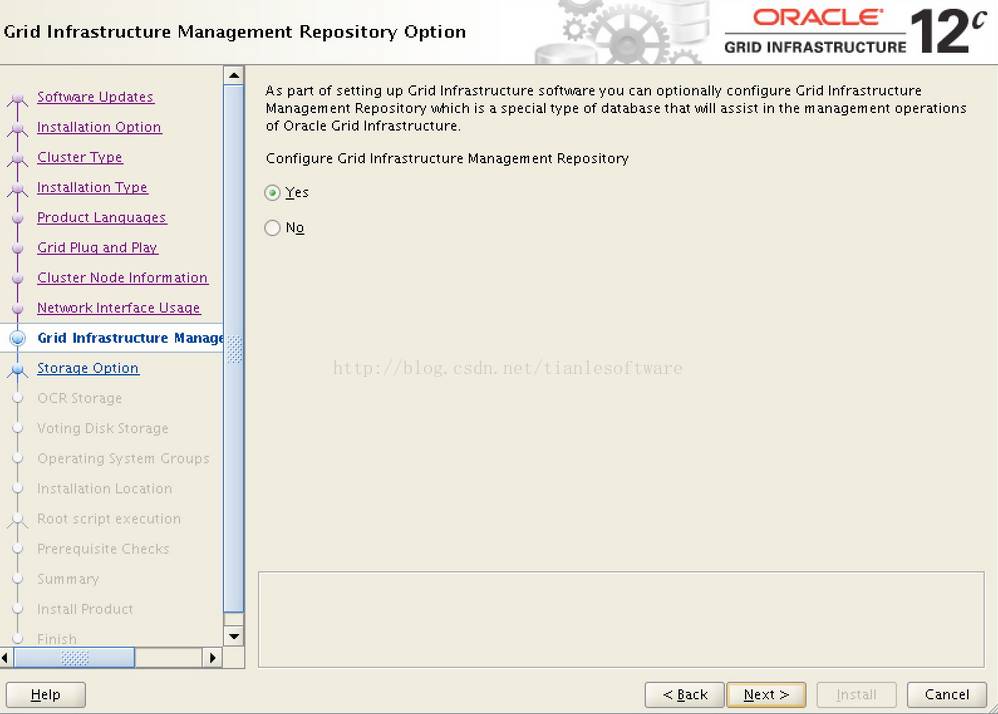Viewport: 998px width, 714px height.
Task: Click the Network Interface Usage bullet icon
Action: pos(18,308)
